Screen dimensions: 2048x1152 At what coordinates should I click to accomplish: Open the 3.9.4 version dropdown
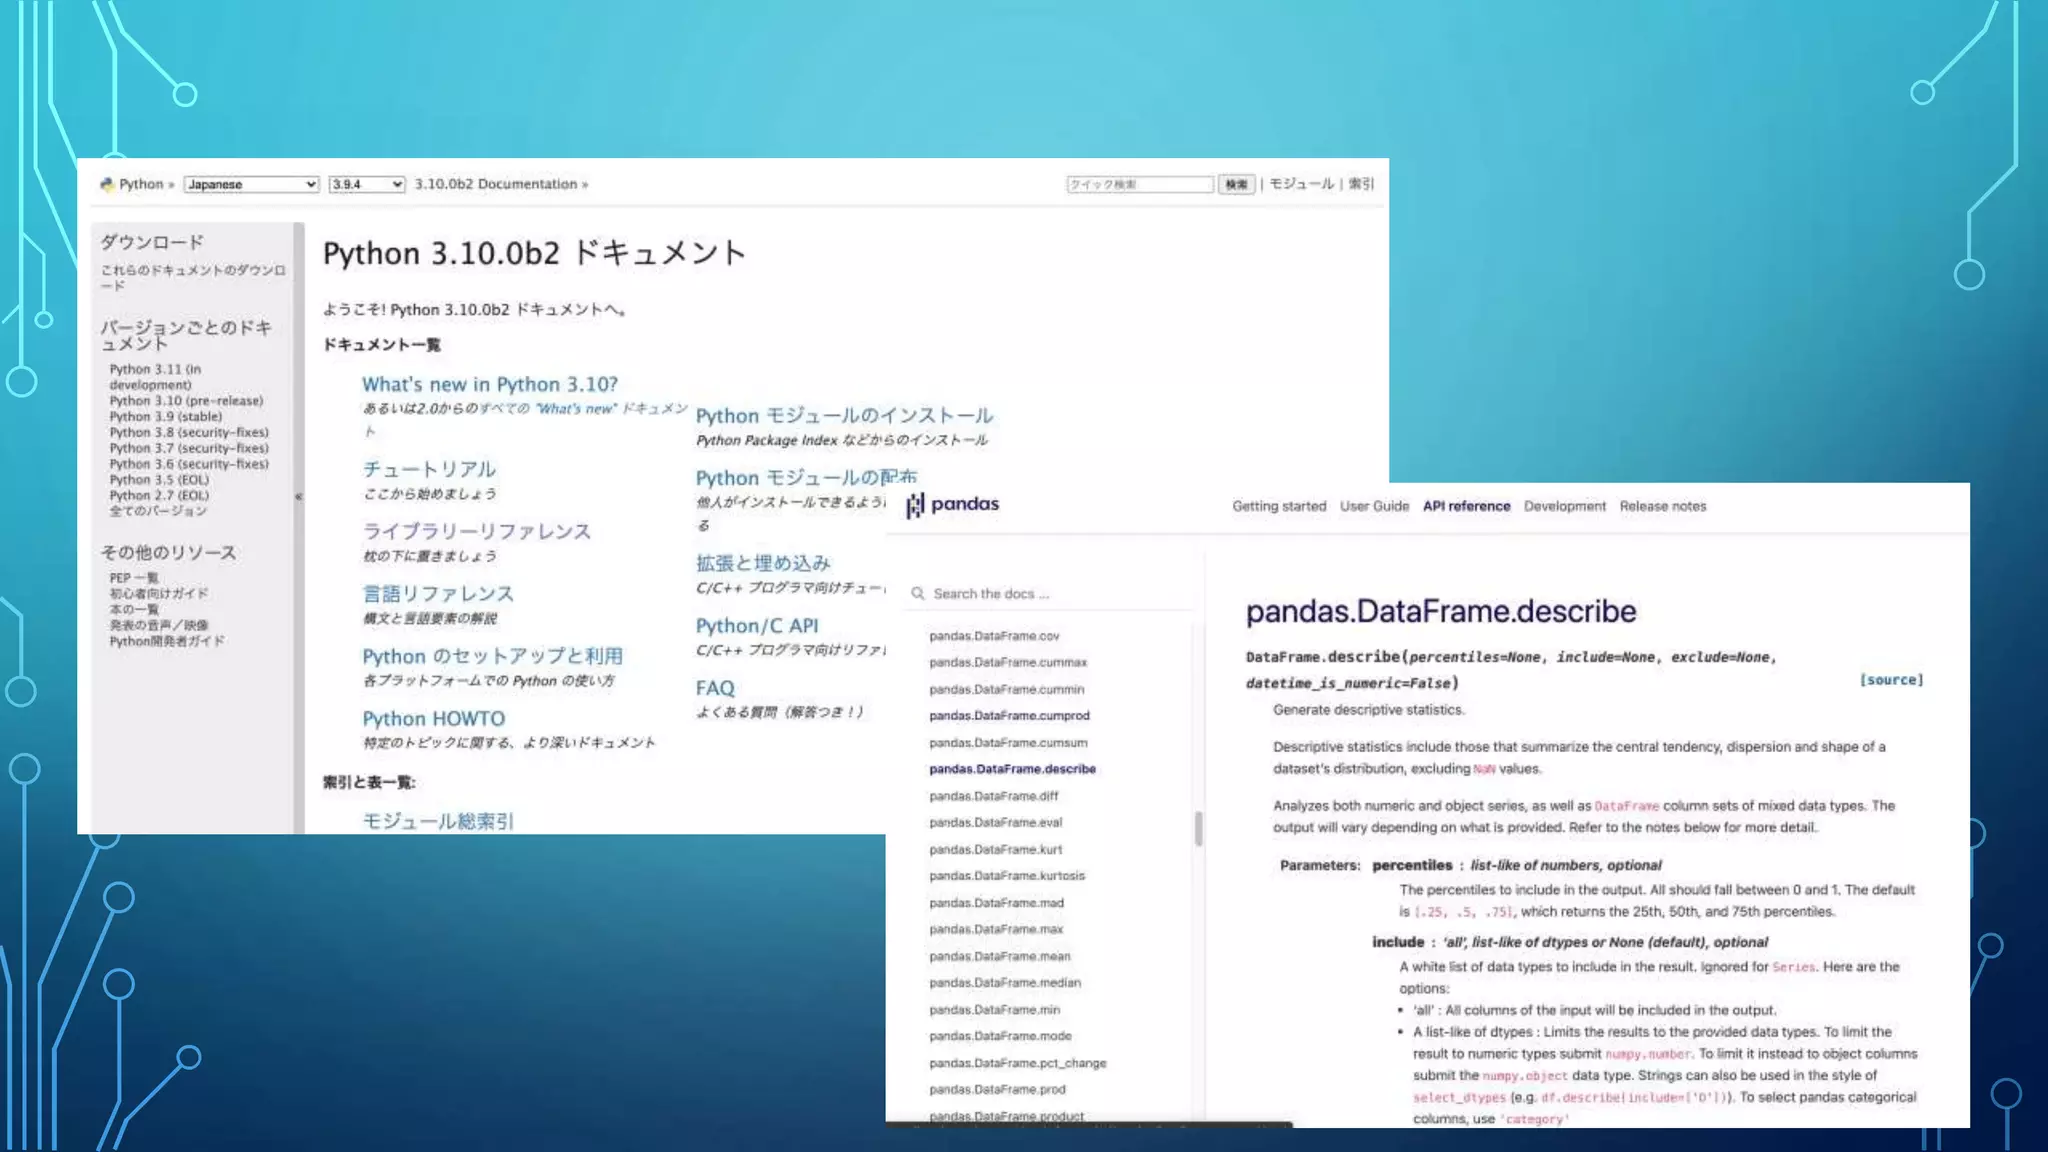click(x=366, y=184)
